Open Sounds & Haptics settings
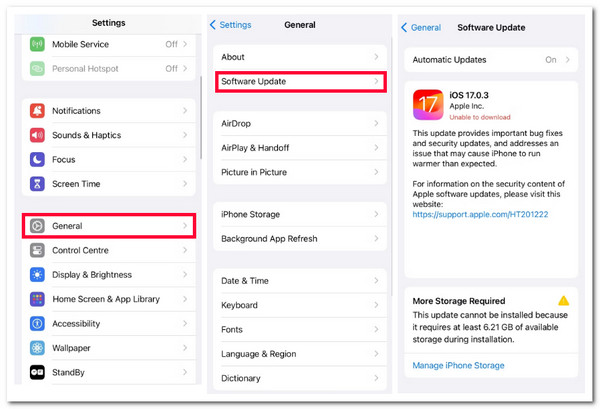Screen dimensions: 600x409 [109, 135]
